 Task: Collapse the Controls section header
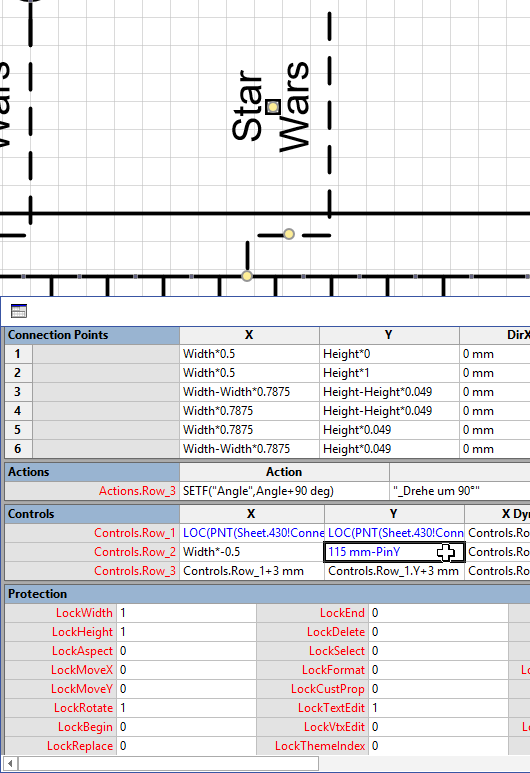[92, 514]
